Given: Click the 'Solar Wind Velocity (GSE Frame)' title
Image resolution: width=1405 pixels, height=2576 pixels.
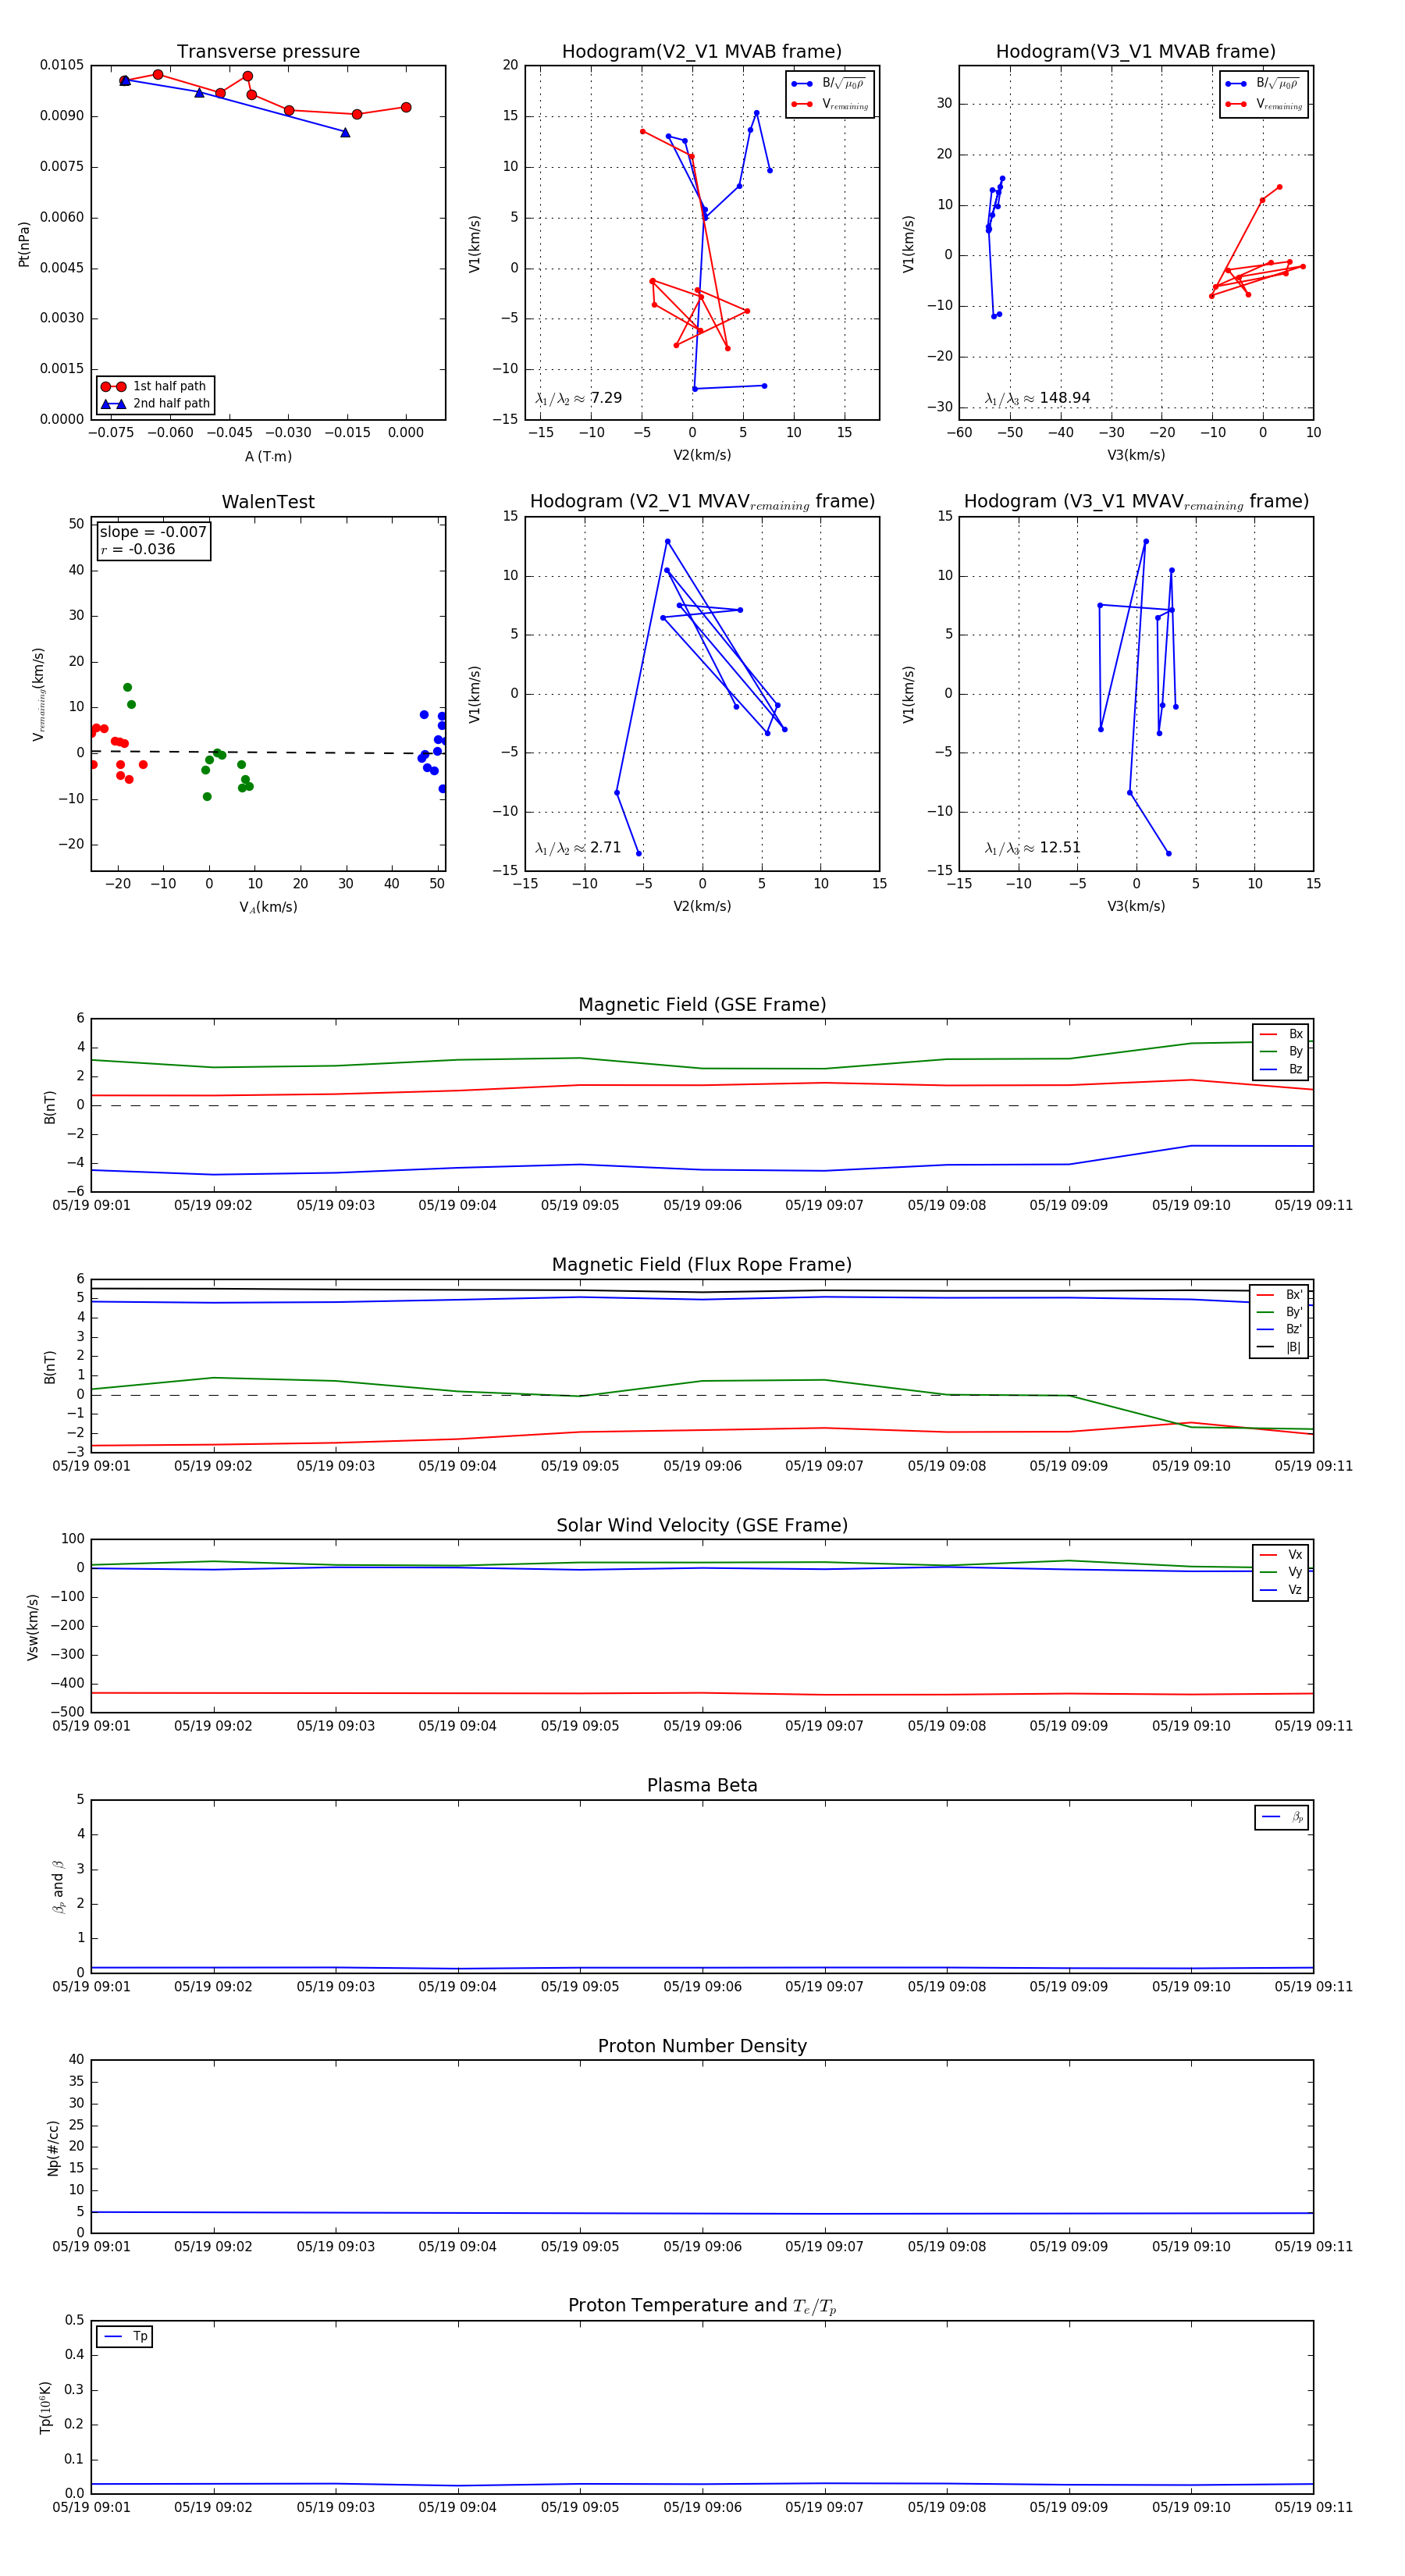Looking at the screenshot, I should pyautogui.click(x=702, y=1525).
